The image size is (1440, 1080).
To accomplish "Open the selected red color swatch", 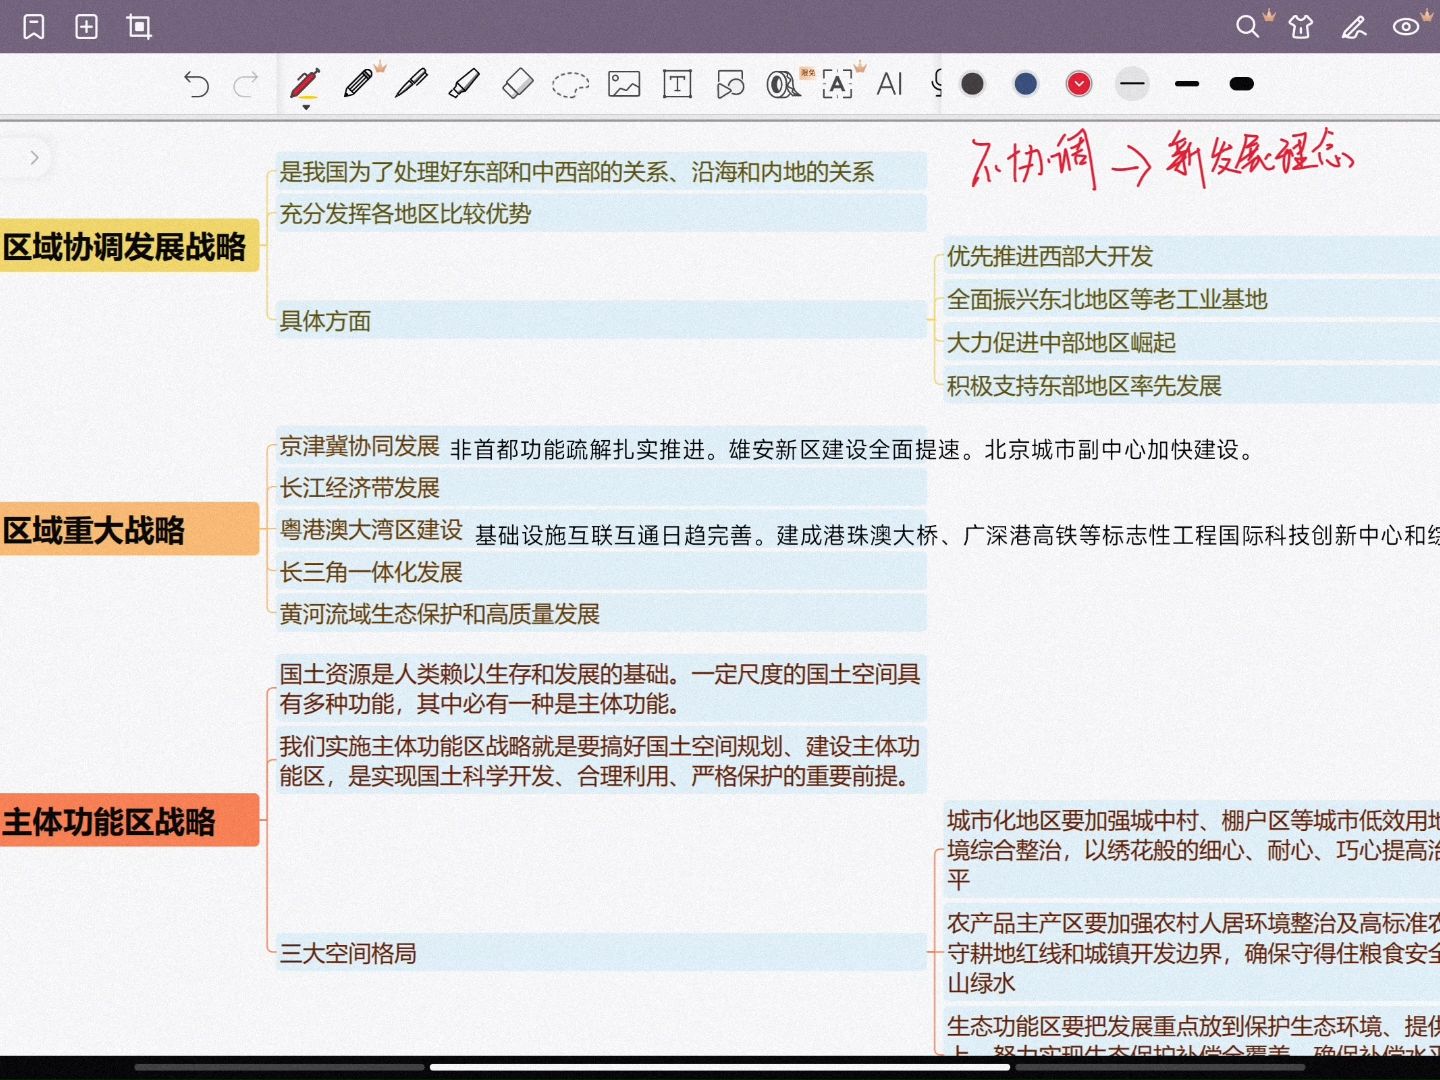I will tap(1079, 84).
